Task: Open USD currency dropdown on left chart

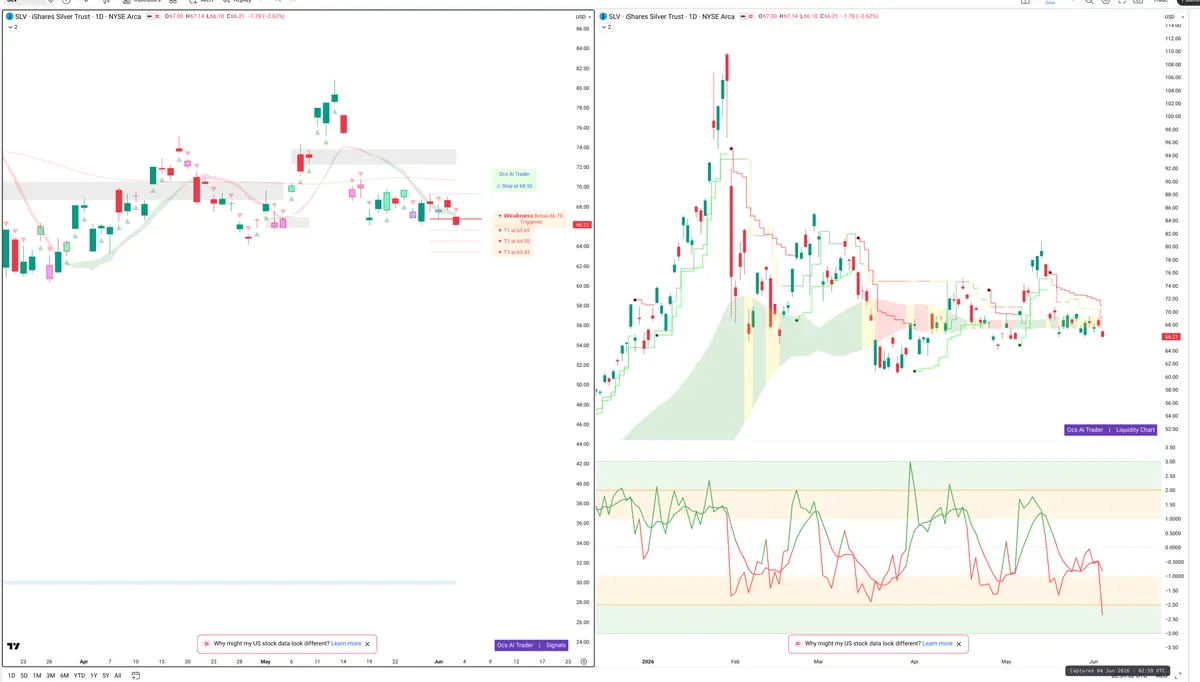Action: tap(582, 17)
